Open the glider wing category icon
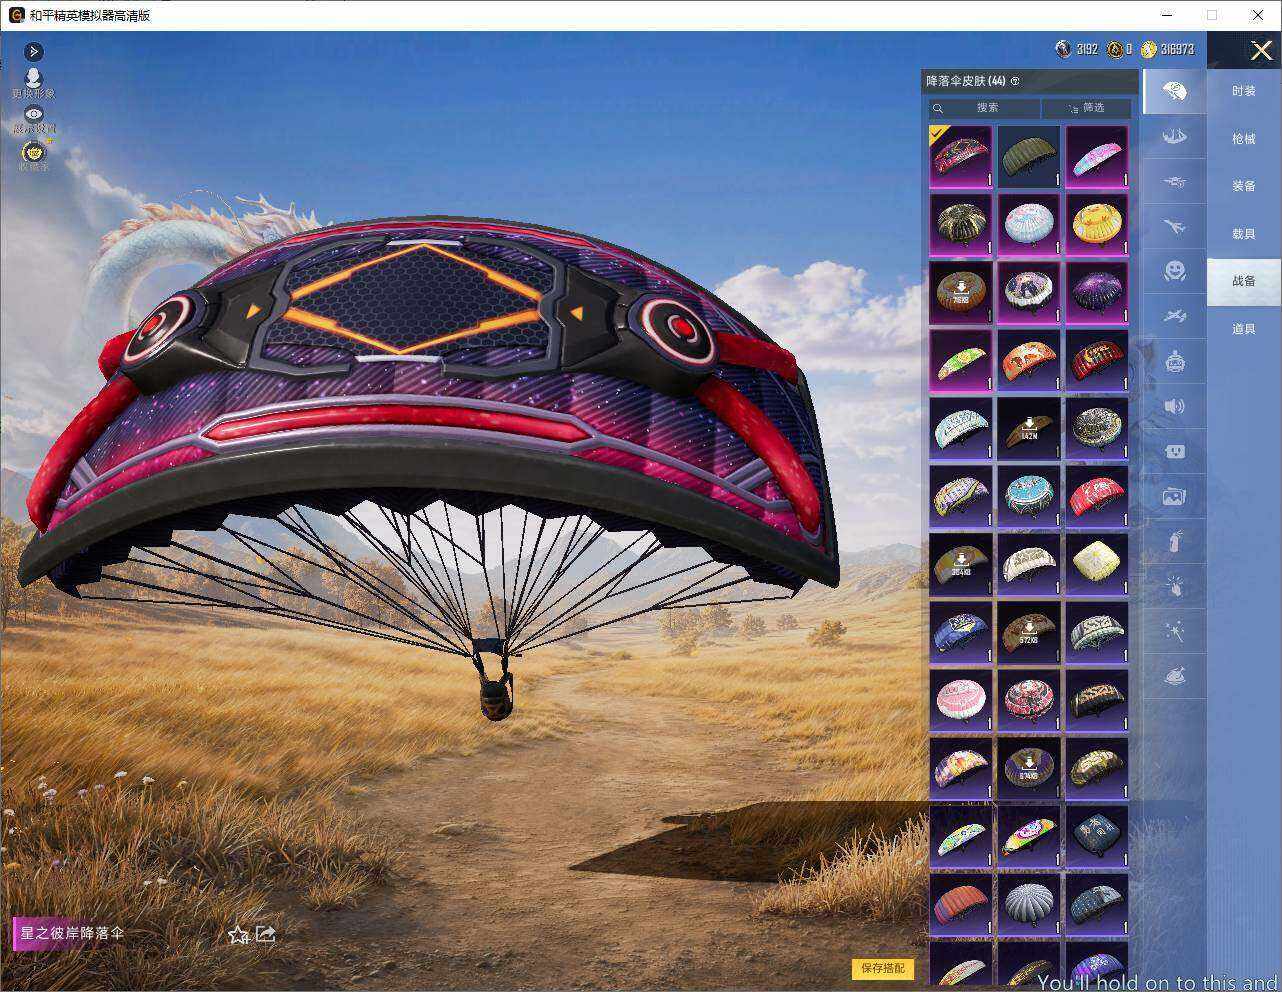The height and width of the screenshot is (992, 1282). coord(1175,136)
